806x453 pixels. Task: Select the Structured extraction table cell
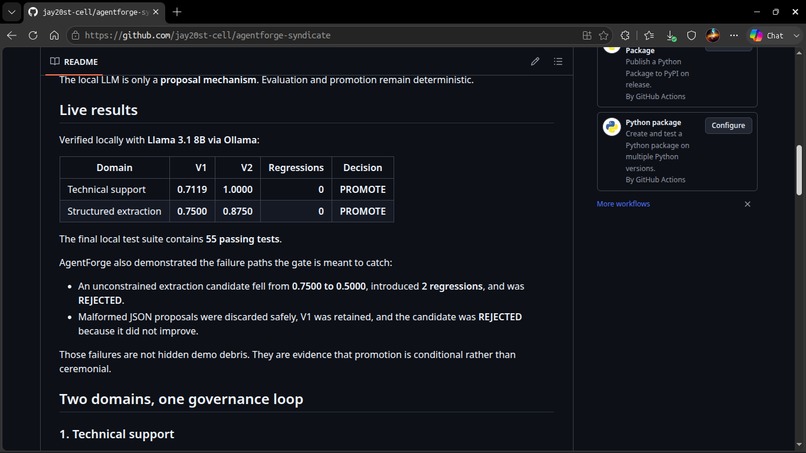[x=115, y=211]
